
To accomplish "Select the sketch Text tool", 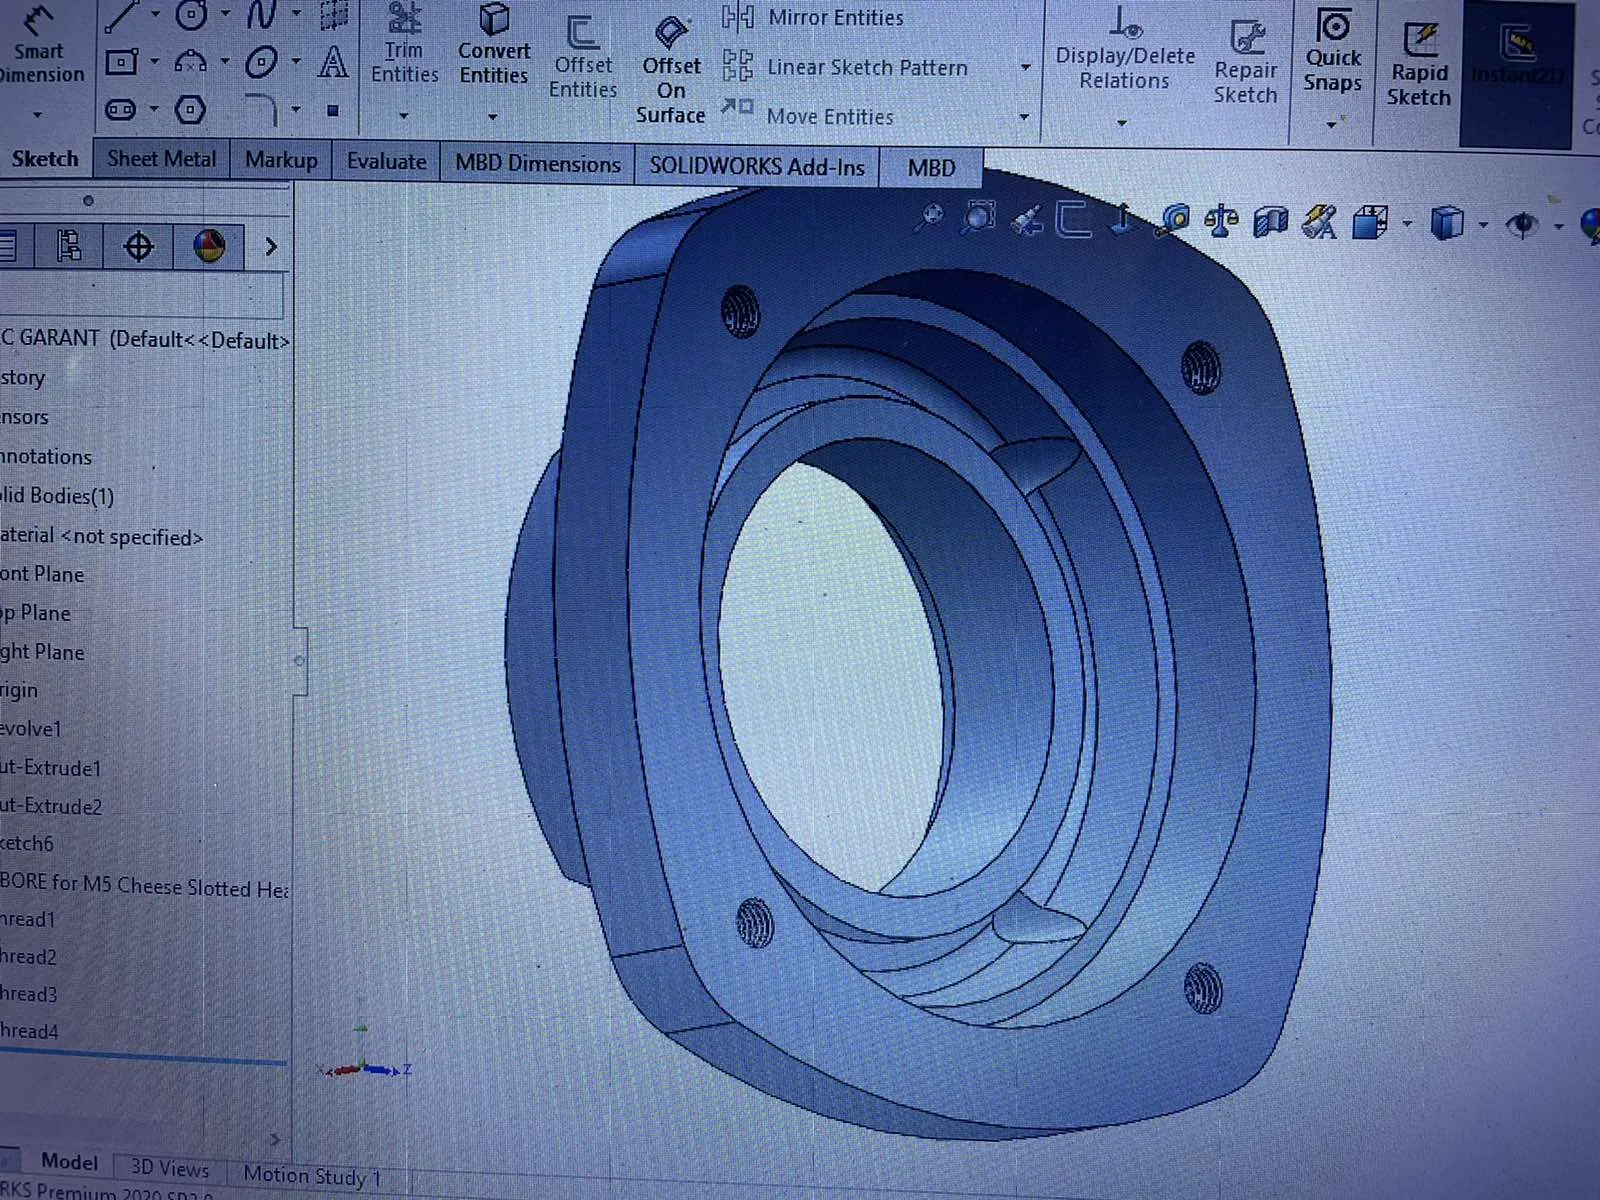I will coord(333,63).
